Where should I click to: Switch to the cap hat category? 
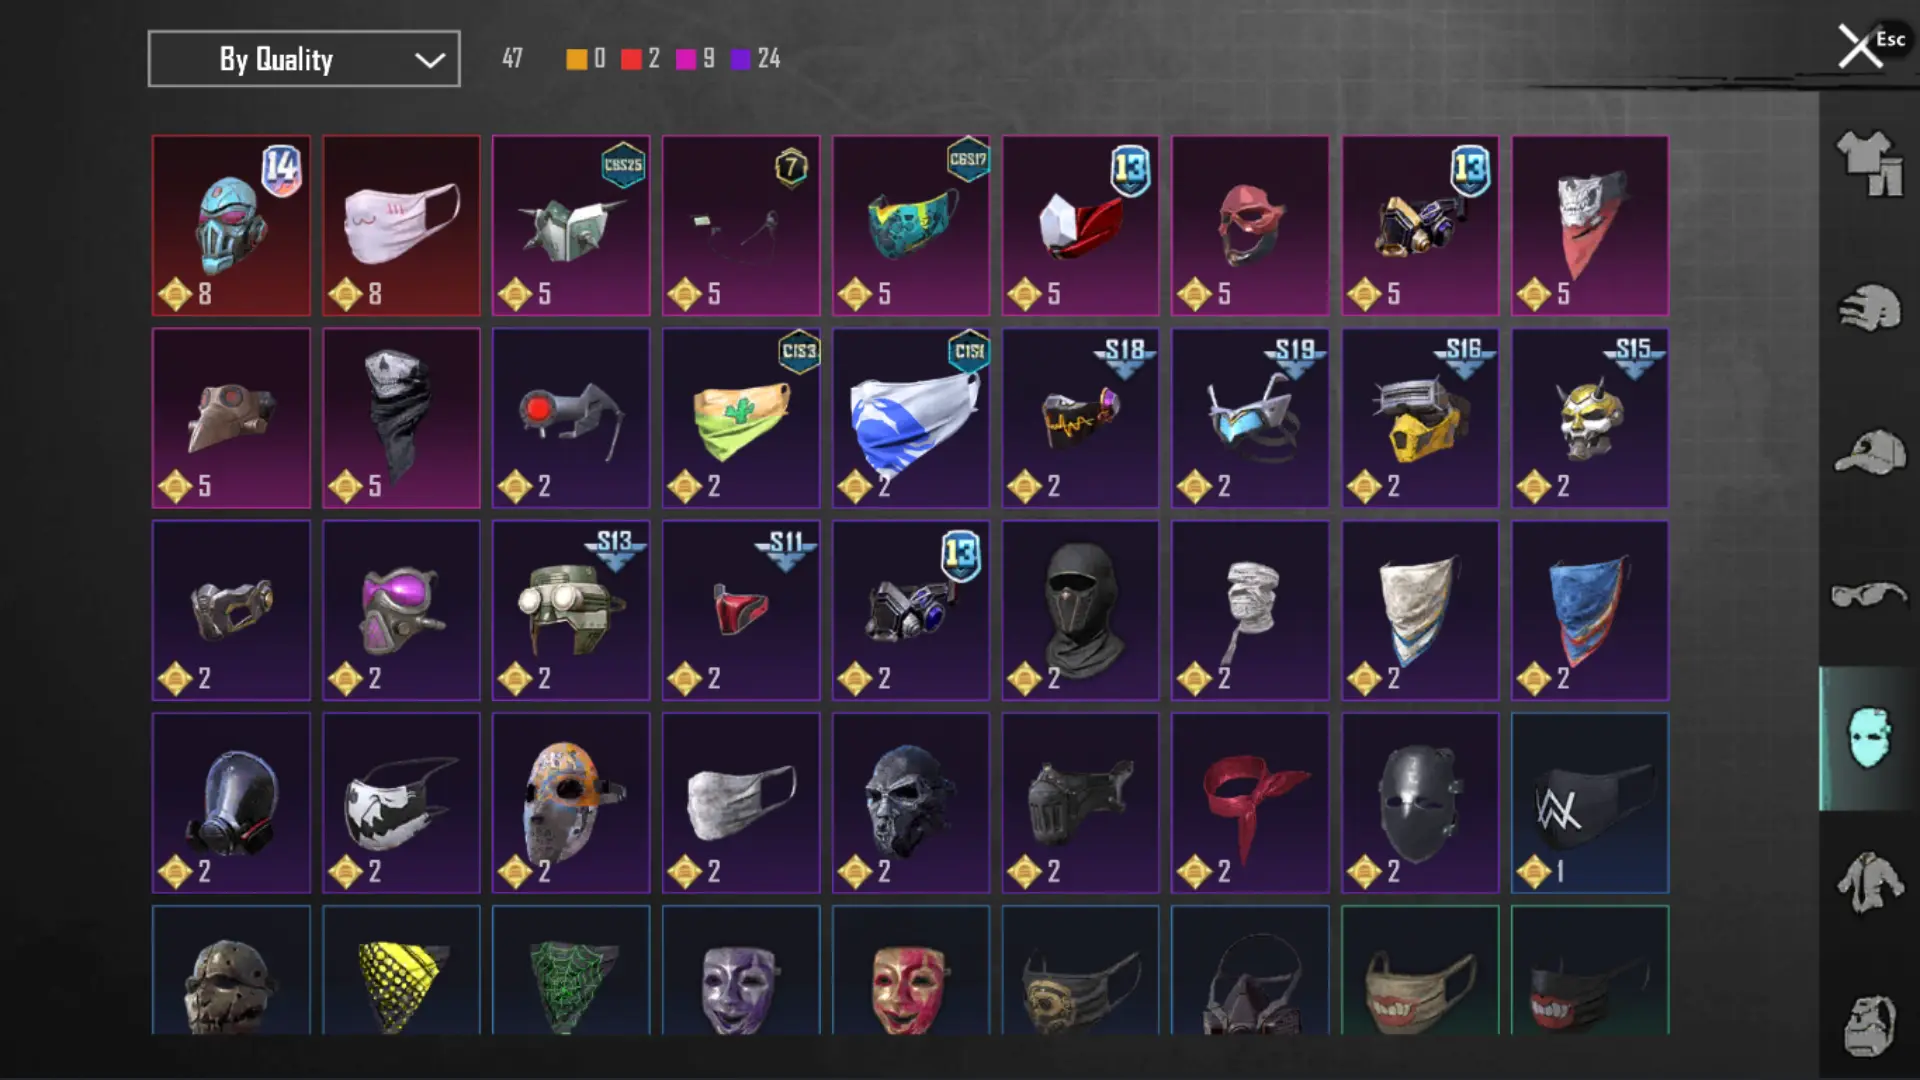(1869, 452)
